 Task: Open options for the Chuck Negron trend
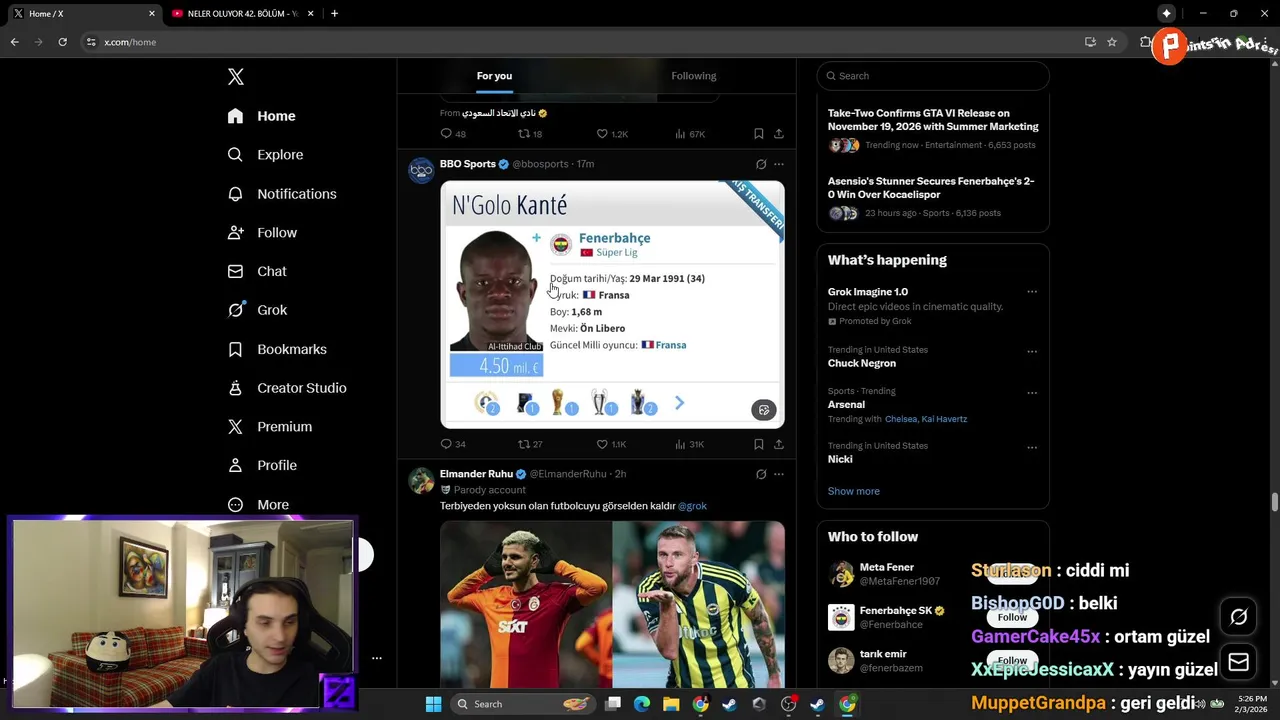1032,352
